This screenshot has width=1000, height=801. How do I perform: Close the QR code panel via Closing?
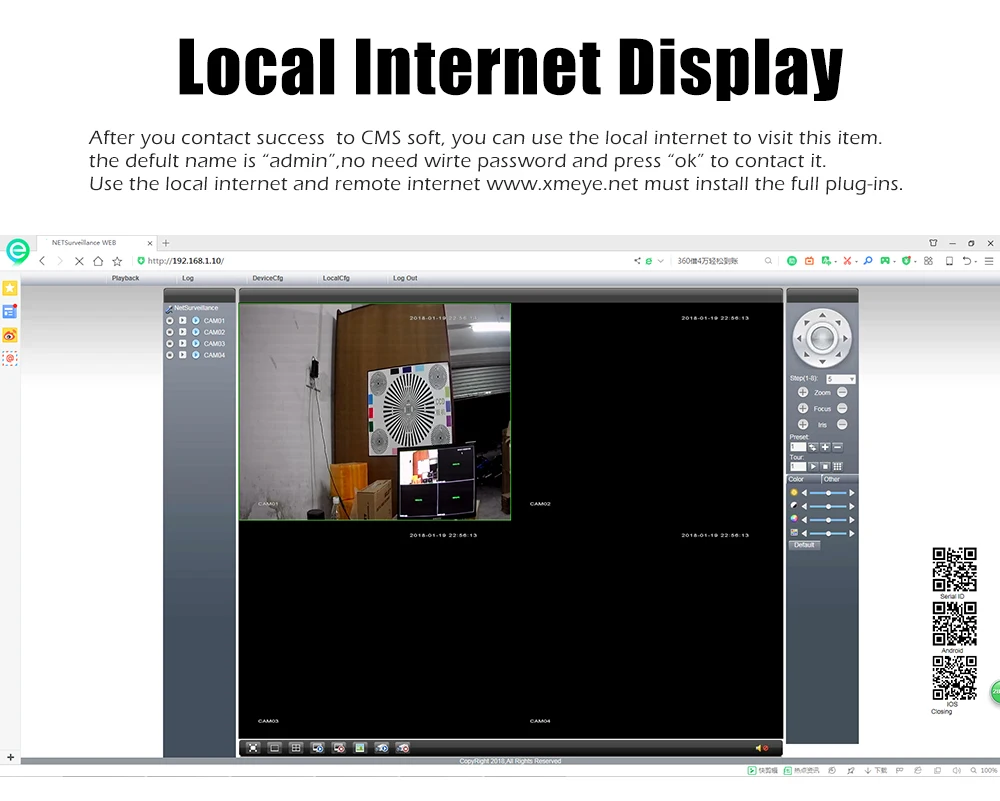click(941, 712)
